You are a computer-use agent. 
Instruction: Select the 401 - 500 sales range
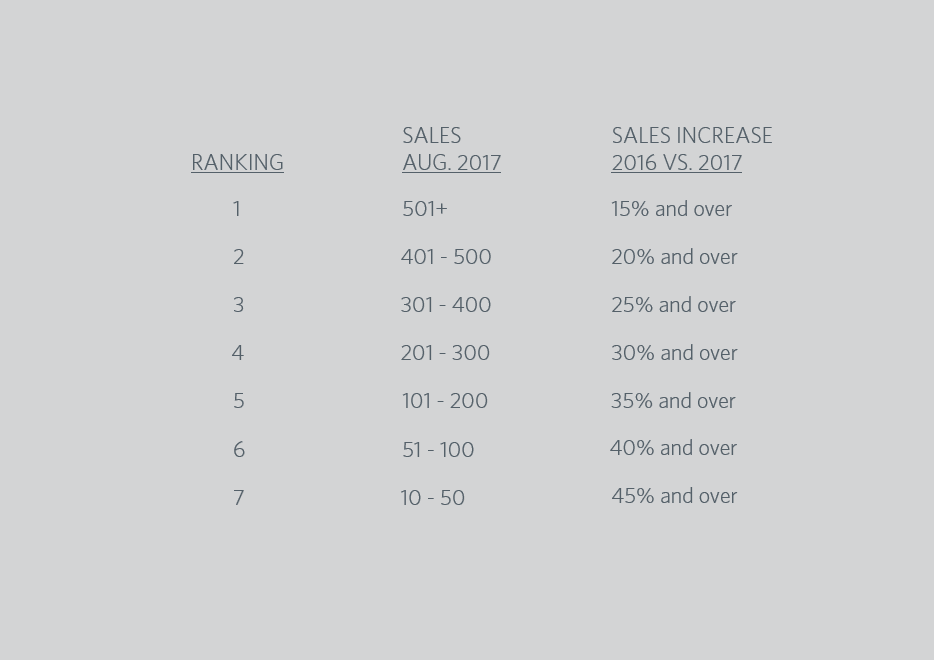coord(446,257)
